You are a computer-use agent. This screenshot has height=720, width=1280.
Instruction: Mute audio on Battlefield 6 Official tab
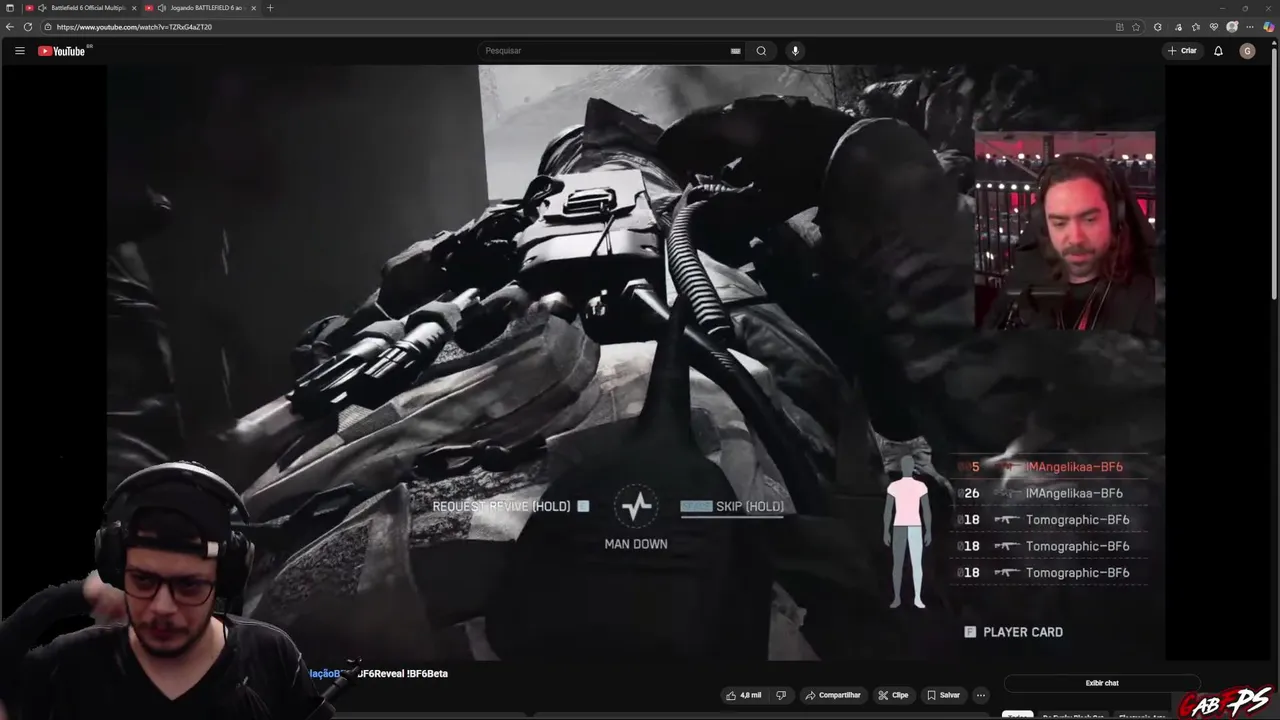42,8
